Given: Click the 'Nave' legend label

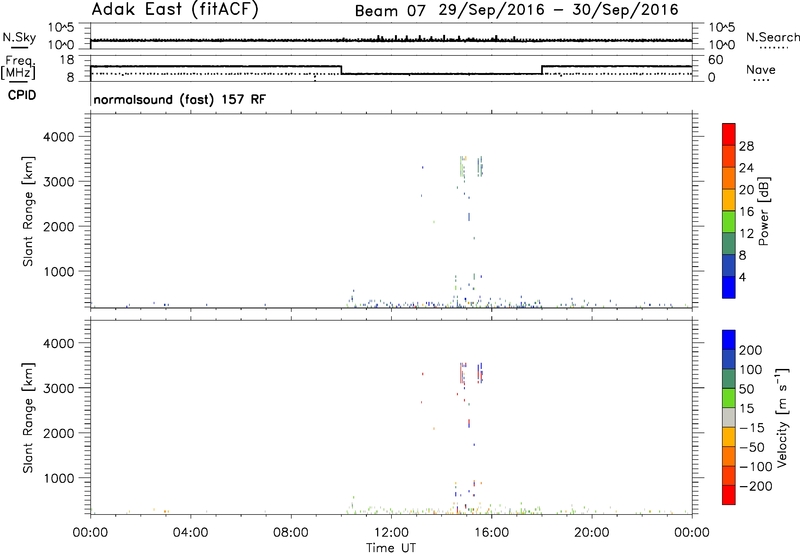Looking at the screenshot, I should (x=761, y=69).
